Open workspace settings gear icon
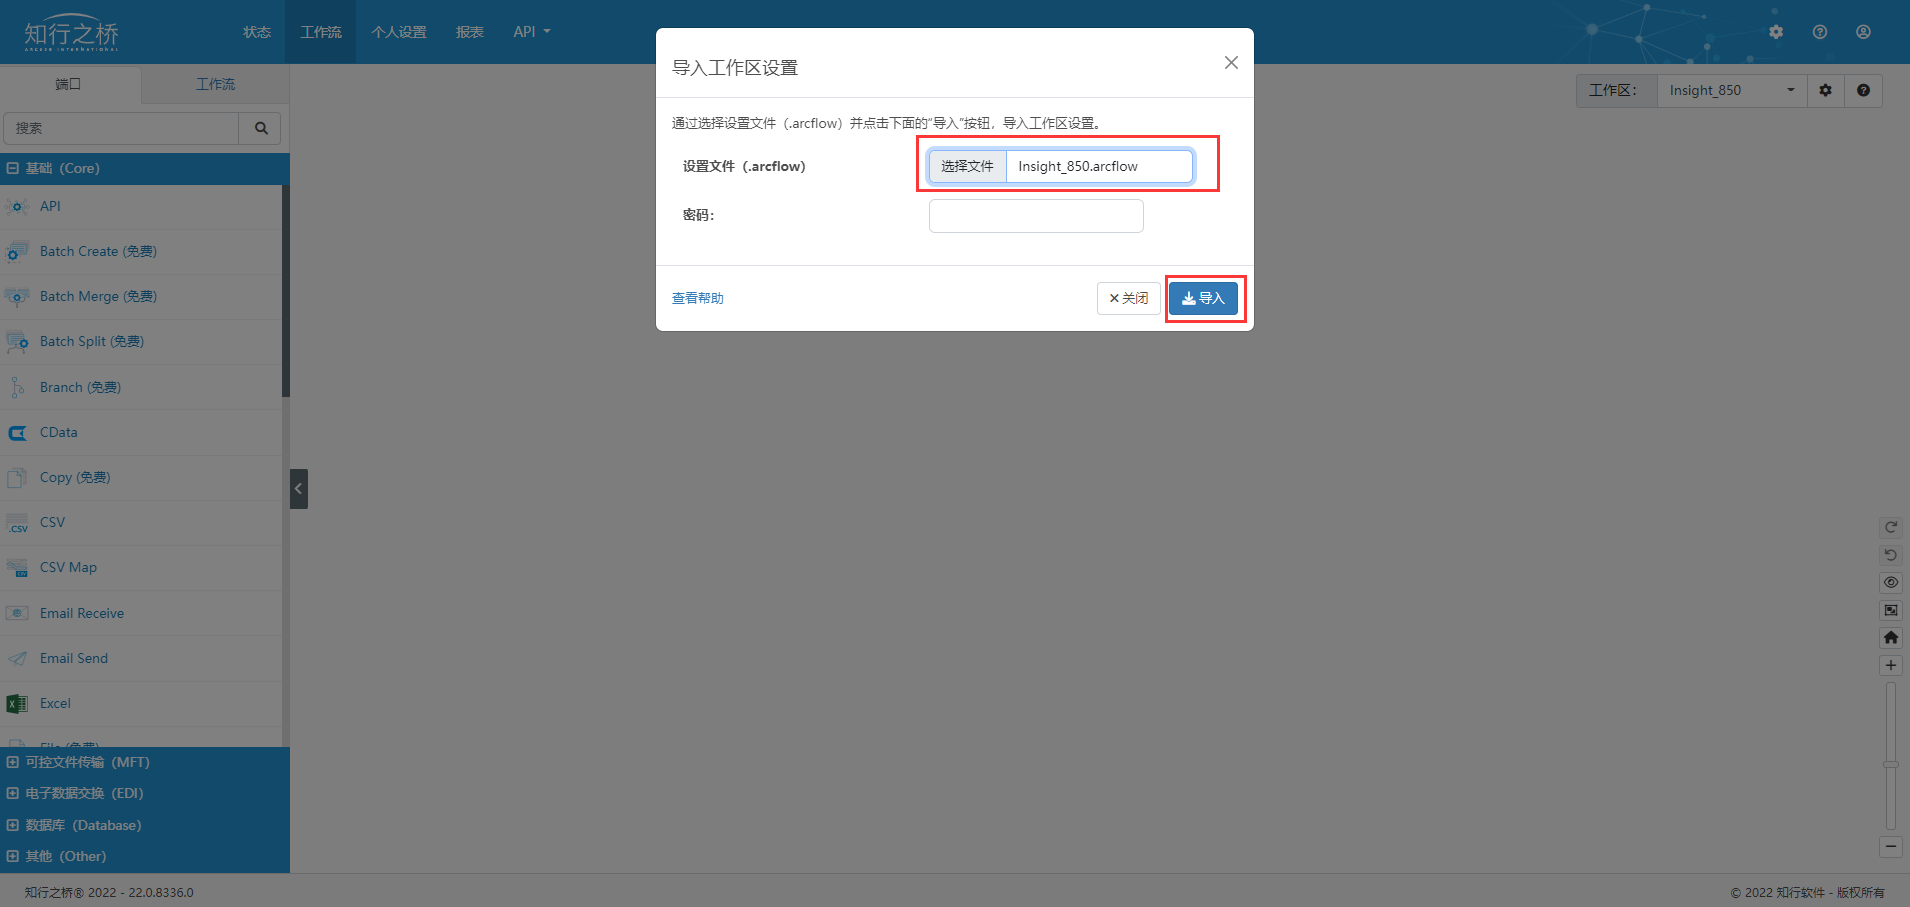1910x907 pixels. point(1825,90)
